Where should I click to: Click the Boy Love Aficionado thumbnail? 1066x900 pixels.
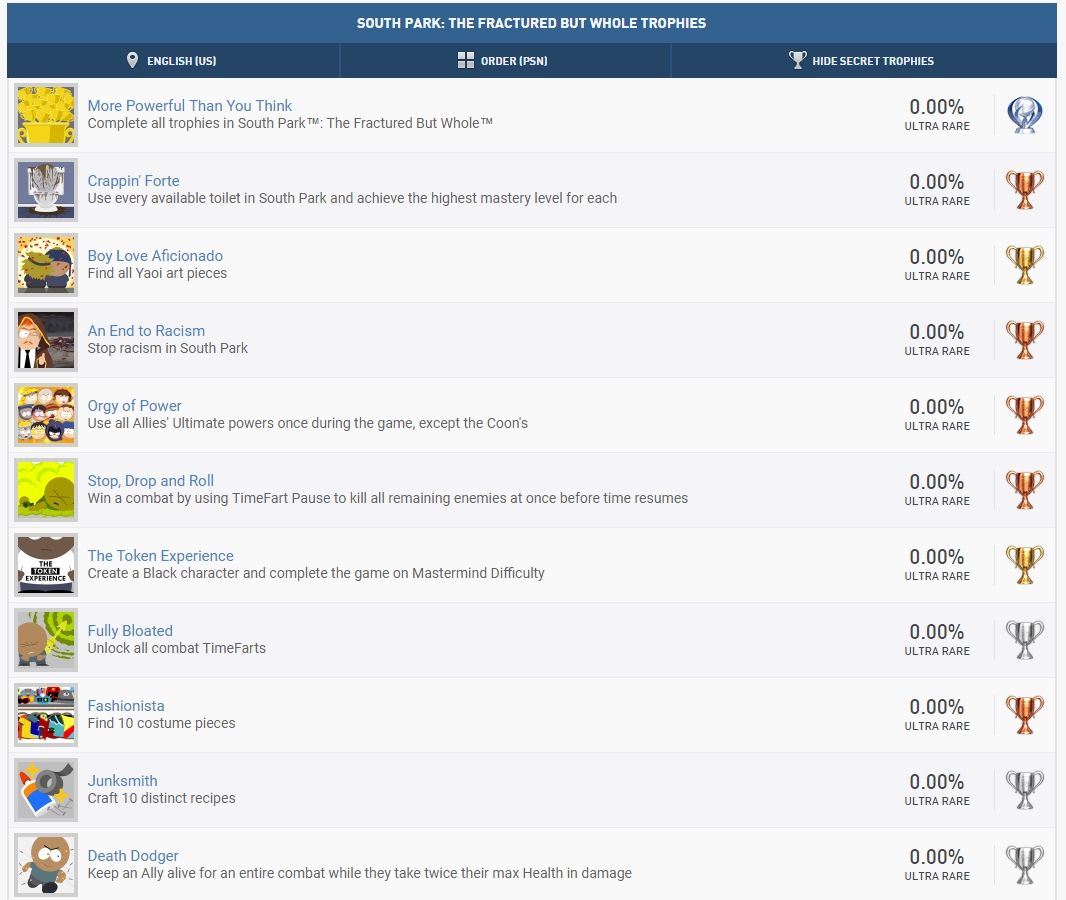click(46, 264)
